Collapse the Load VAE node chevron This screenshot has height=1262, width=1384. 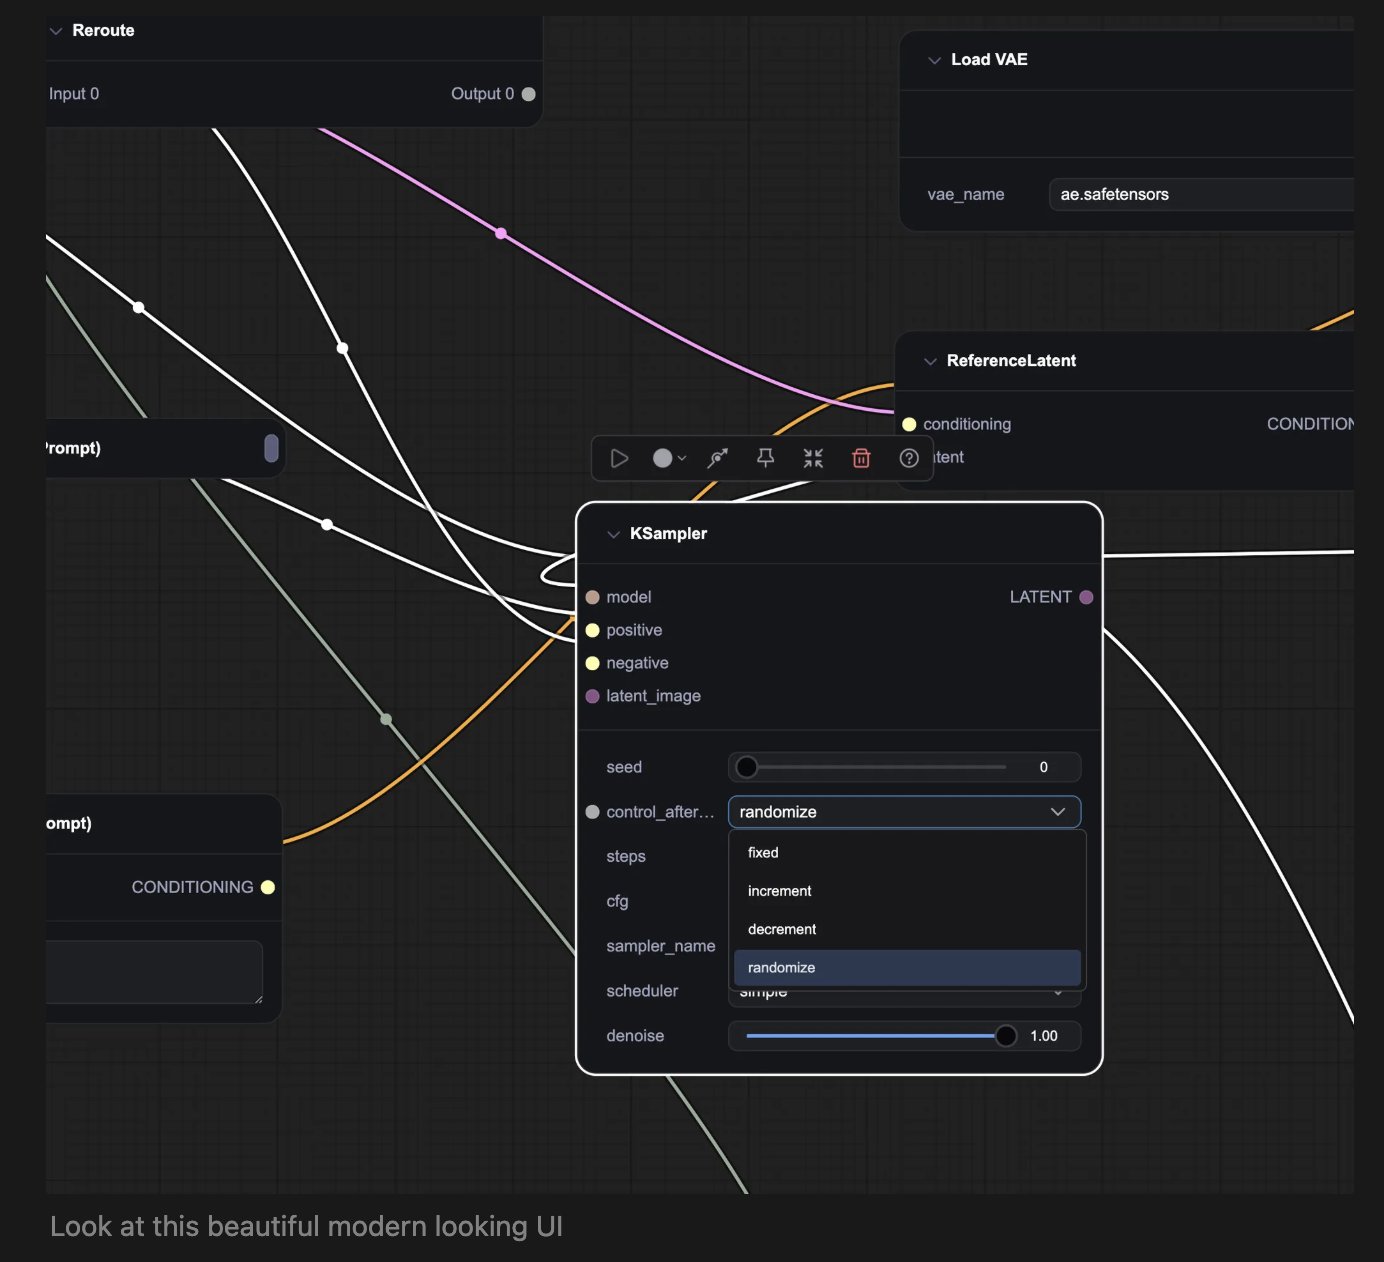click(934, 60)
